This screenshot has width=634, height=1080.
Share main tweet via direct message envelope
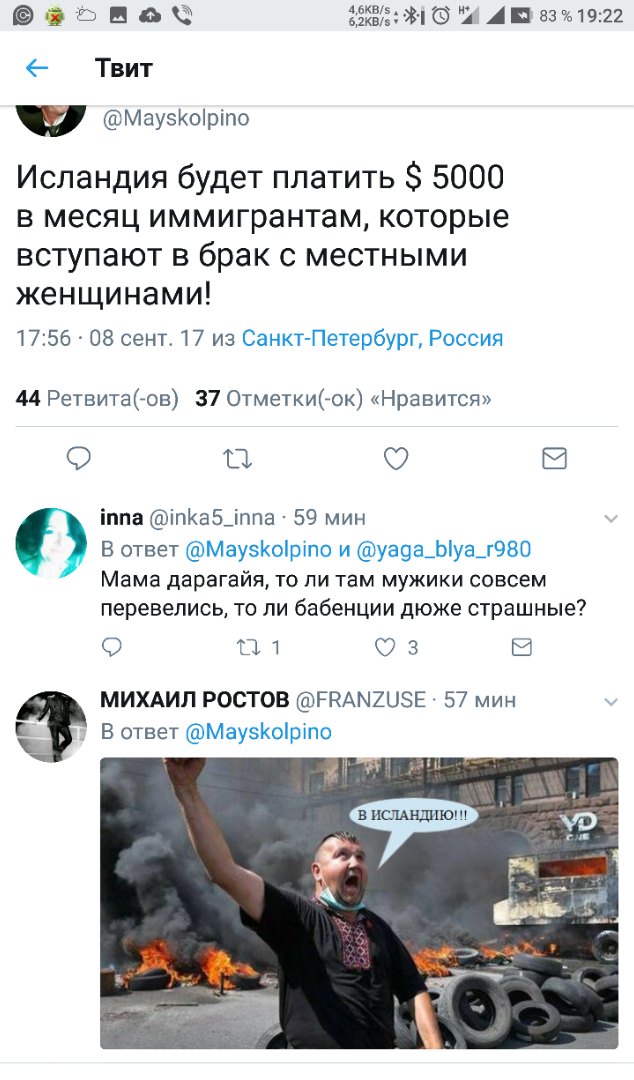click(x=555, y=459)
